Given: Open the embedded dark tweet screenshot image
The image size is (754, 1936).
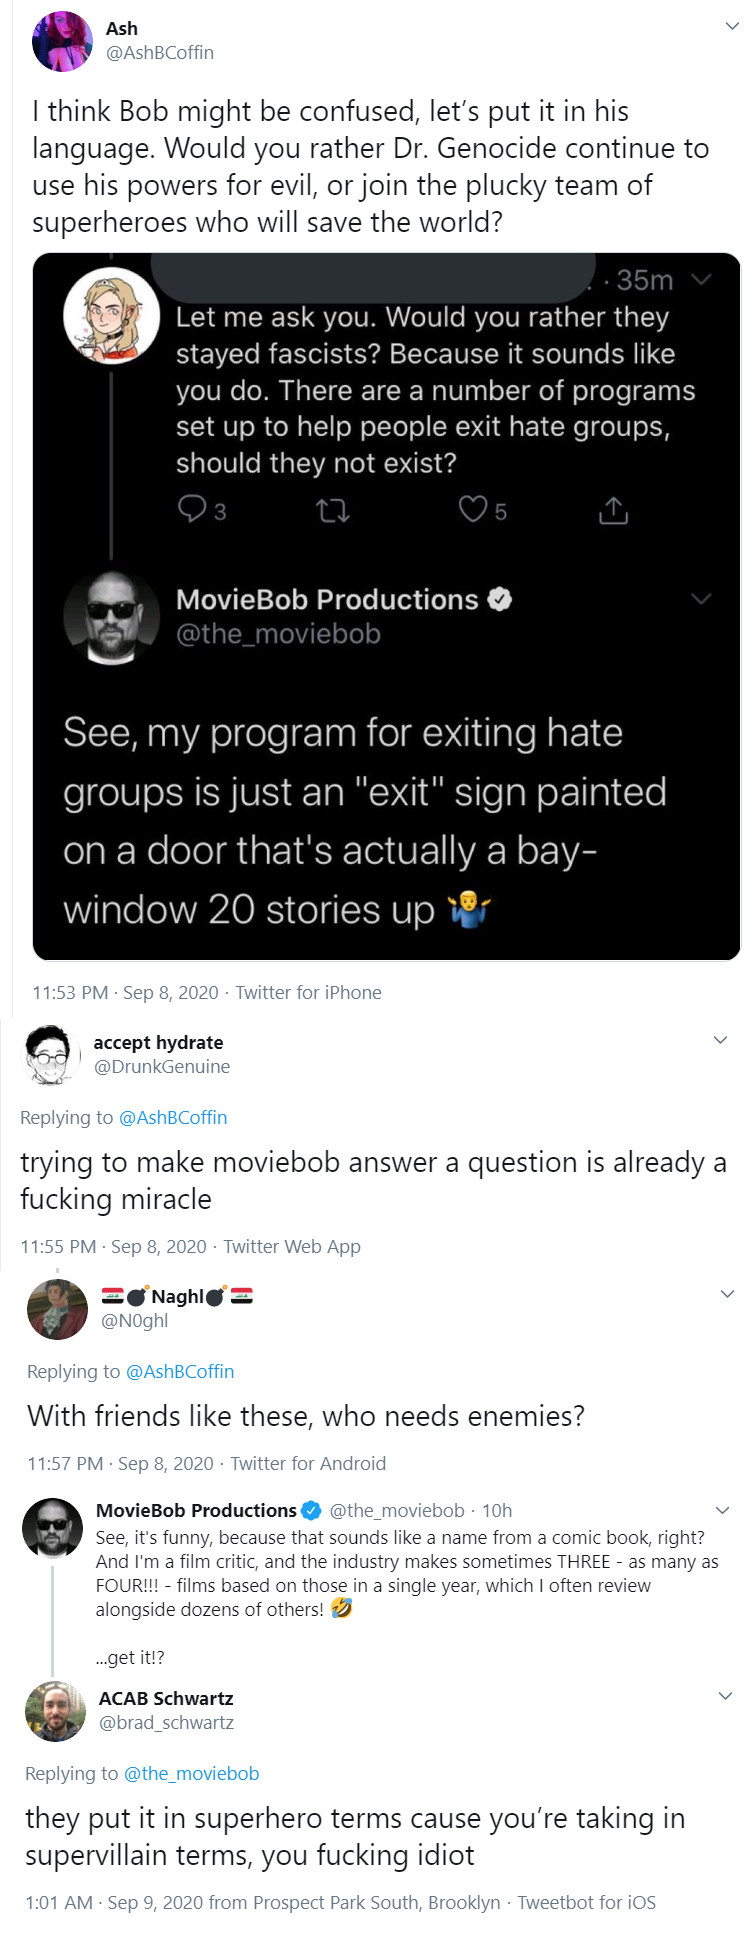Looking at the screenshot, I should coord(386,606).
